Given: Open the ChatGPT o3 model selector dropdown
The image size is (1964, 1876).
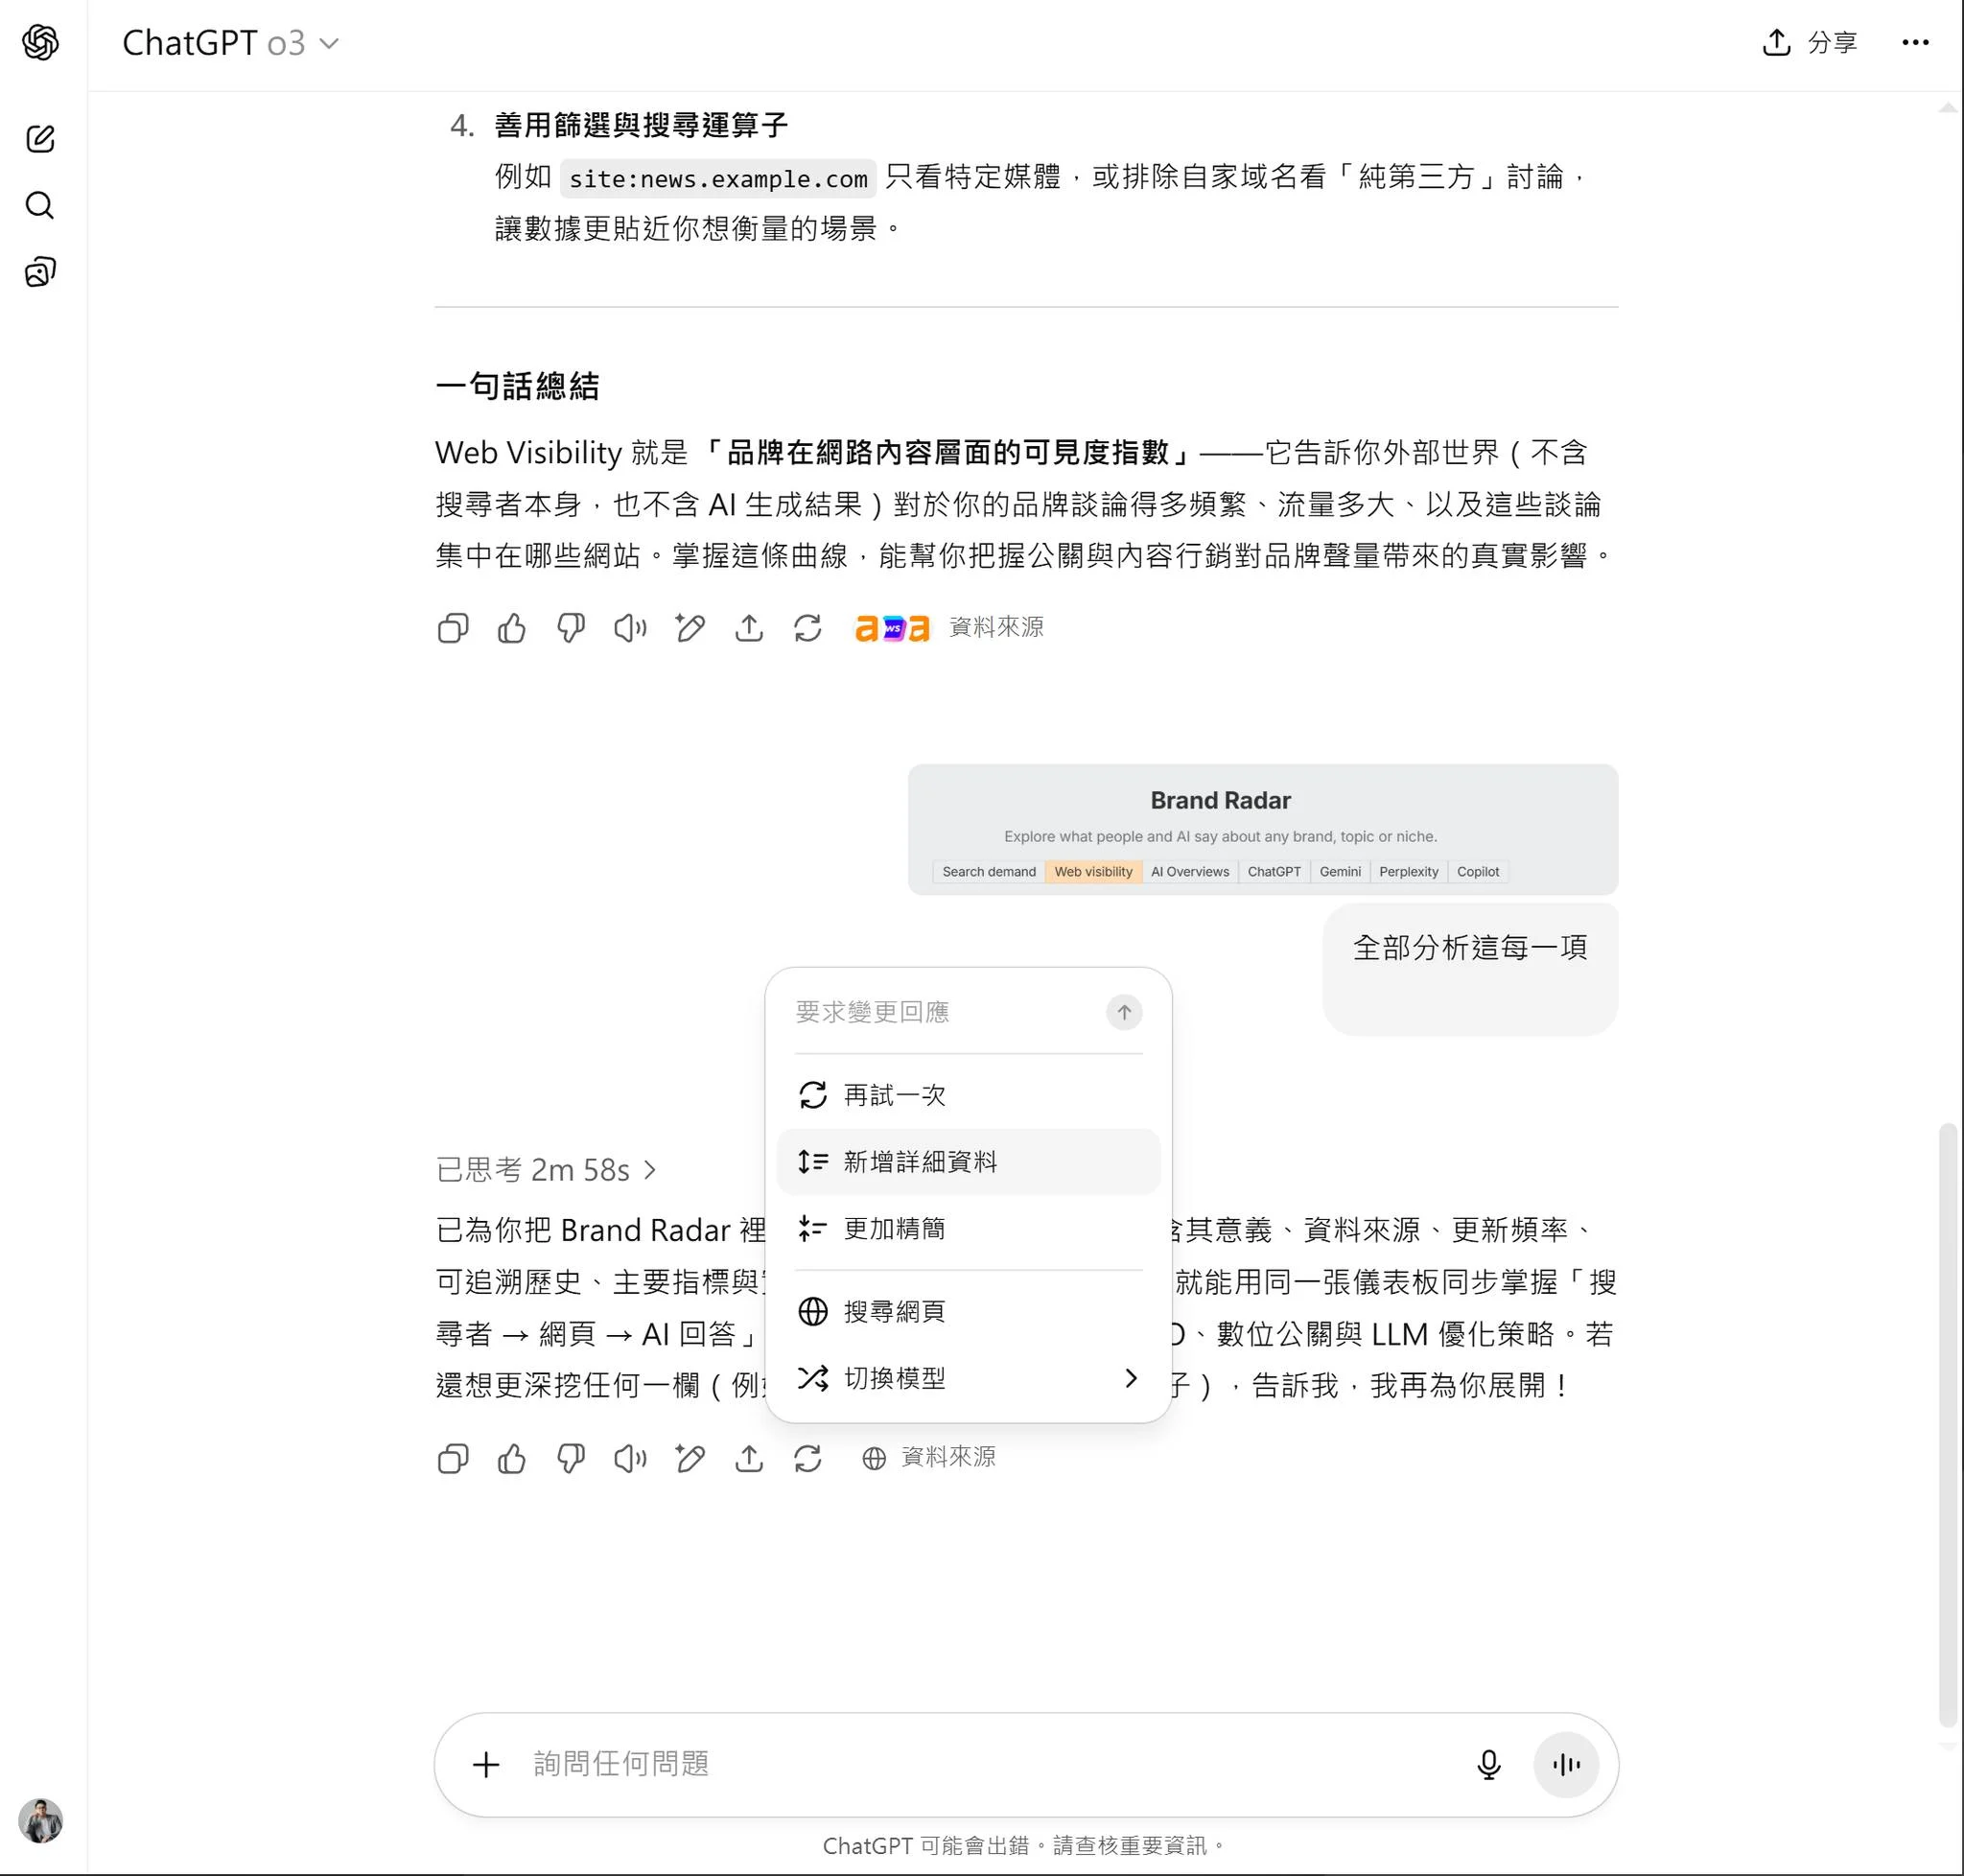Looking at the screenshot, I should (230, 43).
